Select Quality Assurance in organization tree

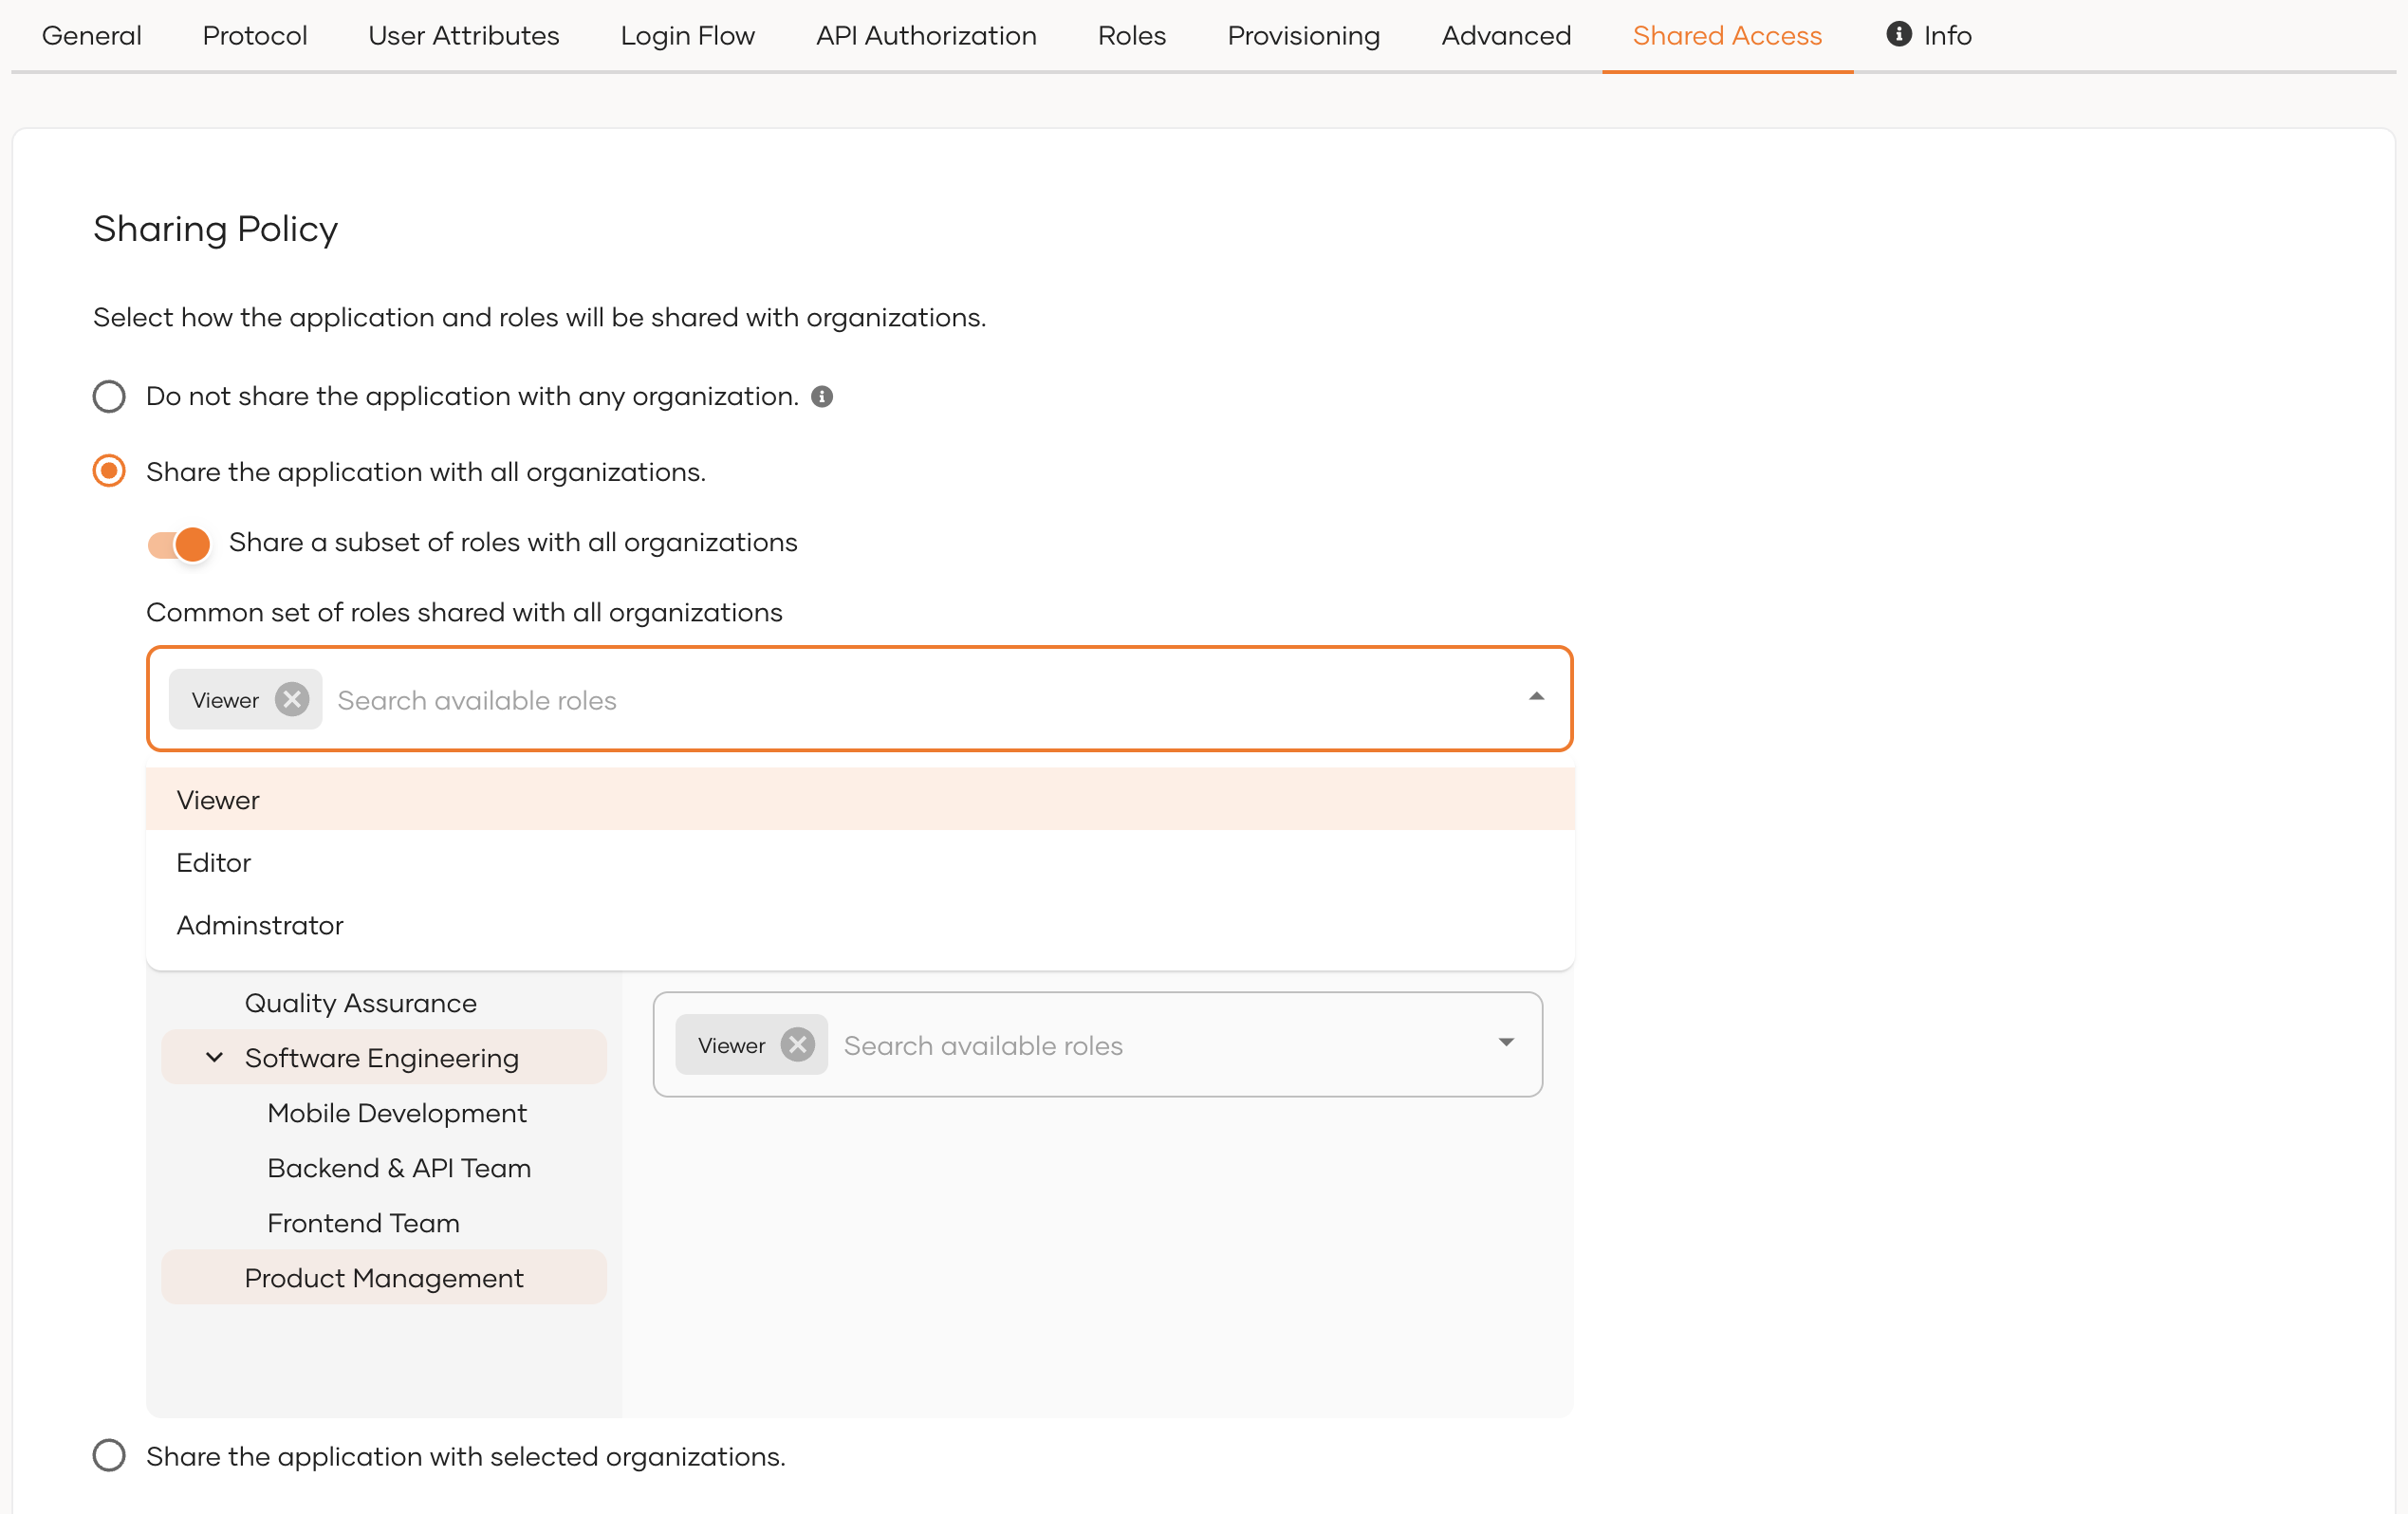[360, 1003]
